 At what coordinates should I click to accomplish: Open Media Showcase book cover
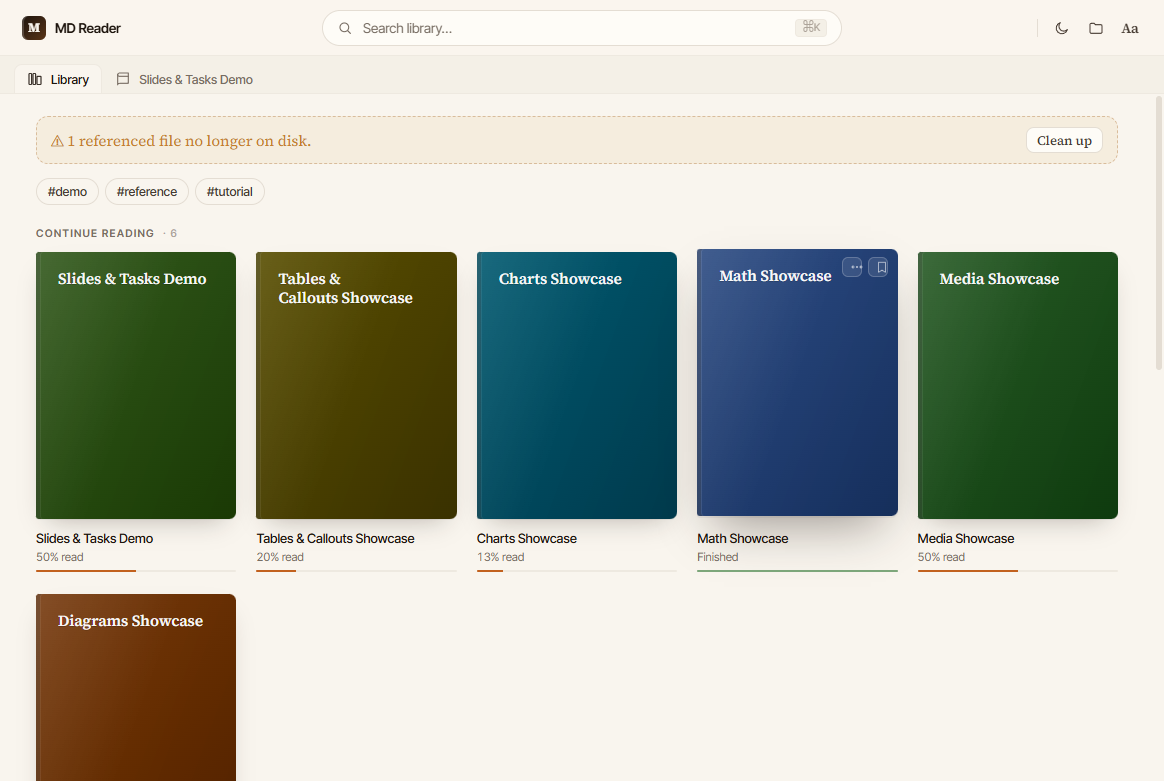point(1018,385)
